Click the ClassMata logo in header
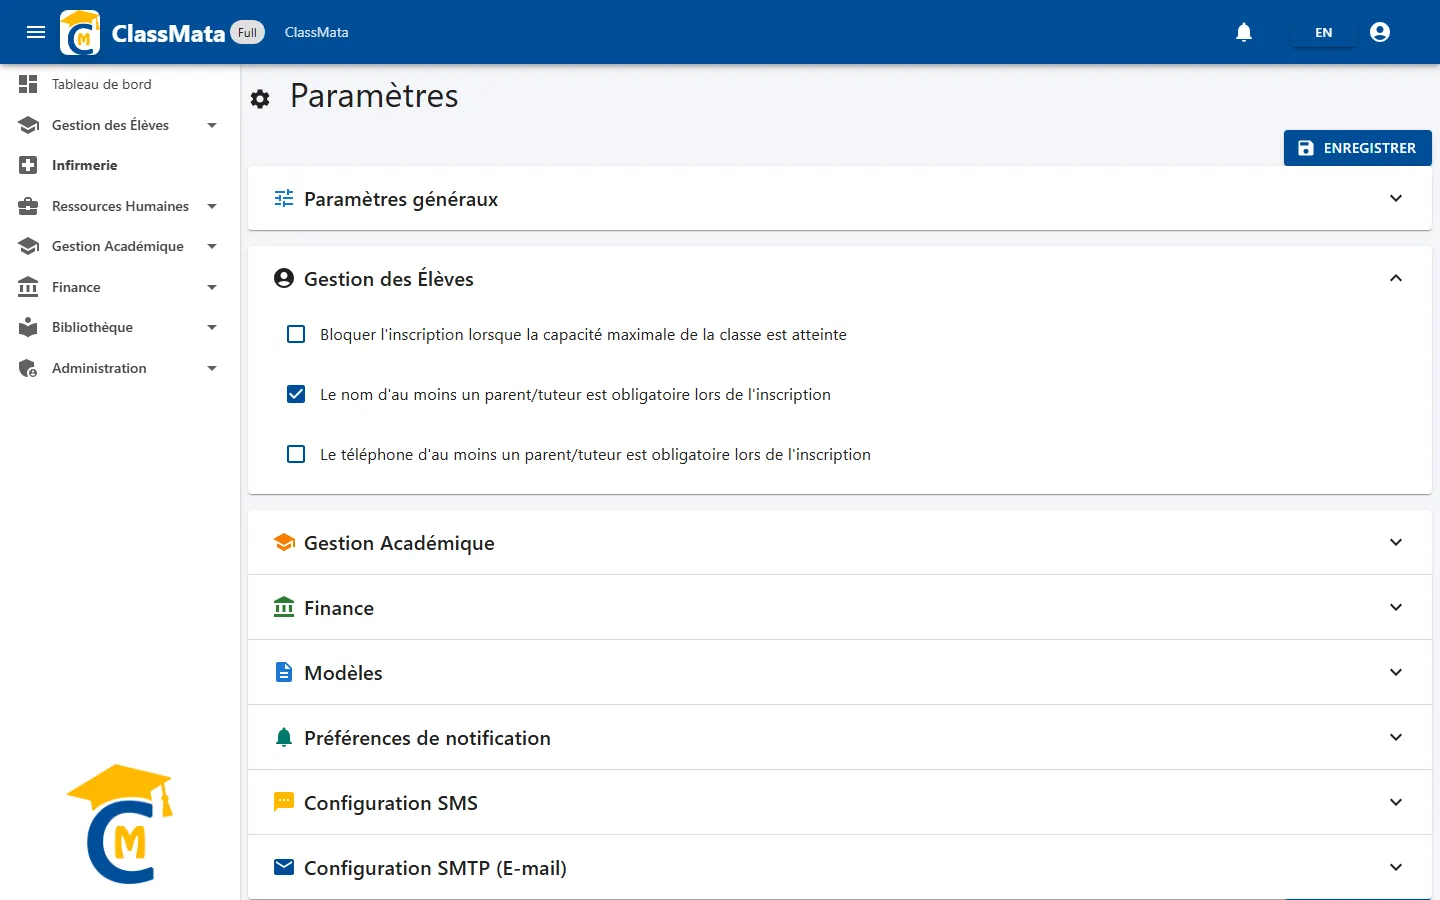Screen dimensions: 1440x900 tap(80, 32)
